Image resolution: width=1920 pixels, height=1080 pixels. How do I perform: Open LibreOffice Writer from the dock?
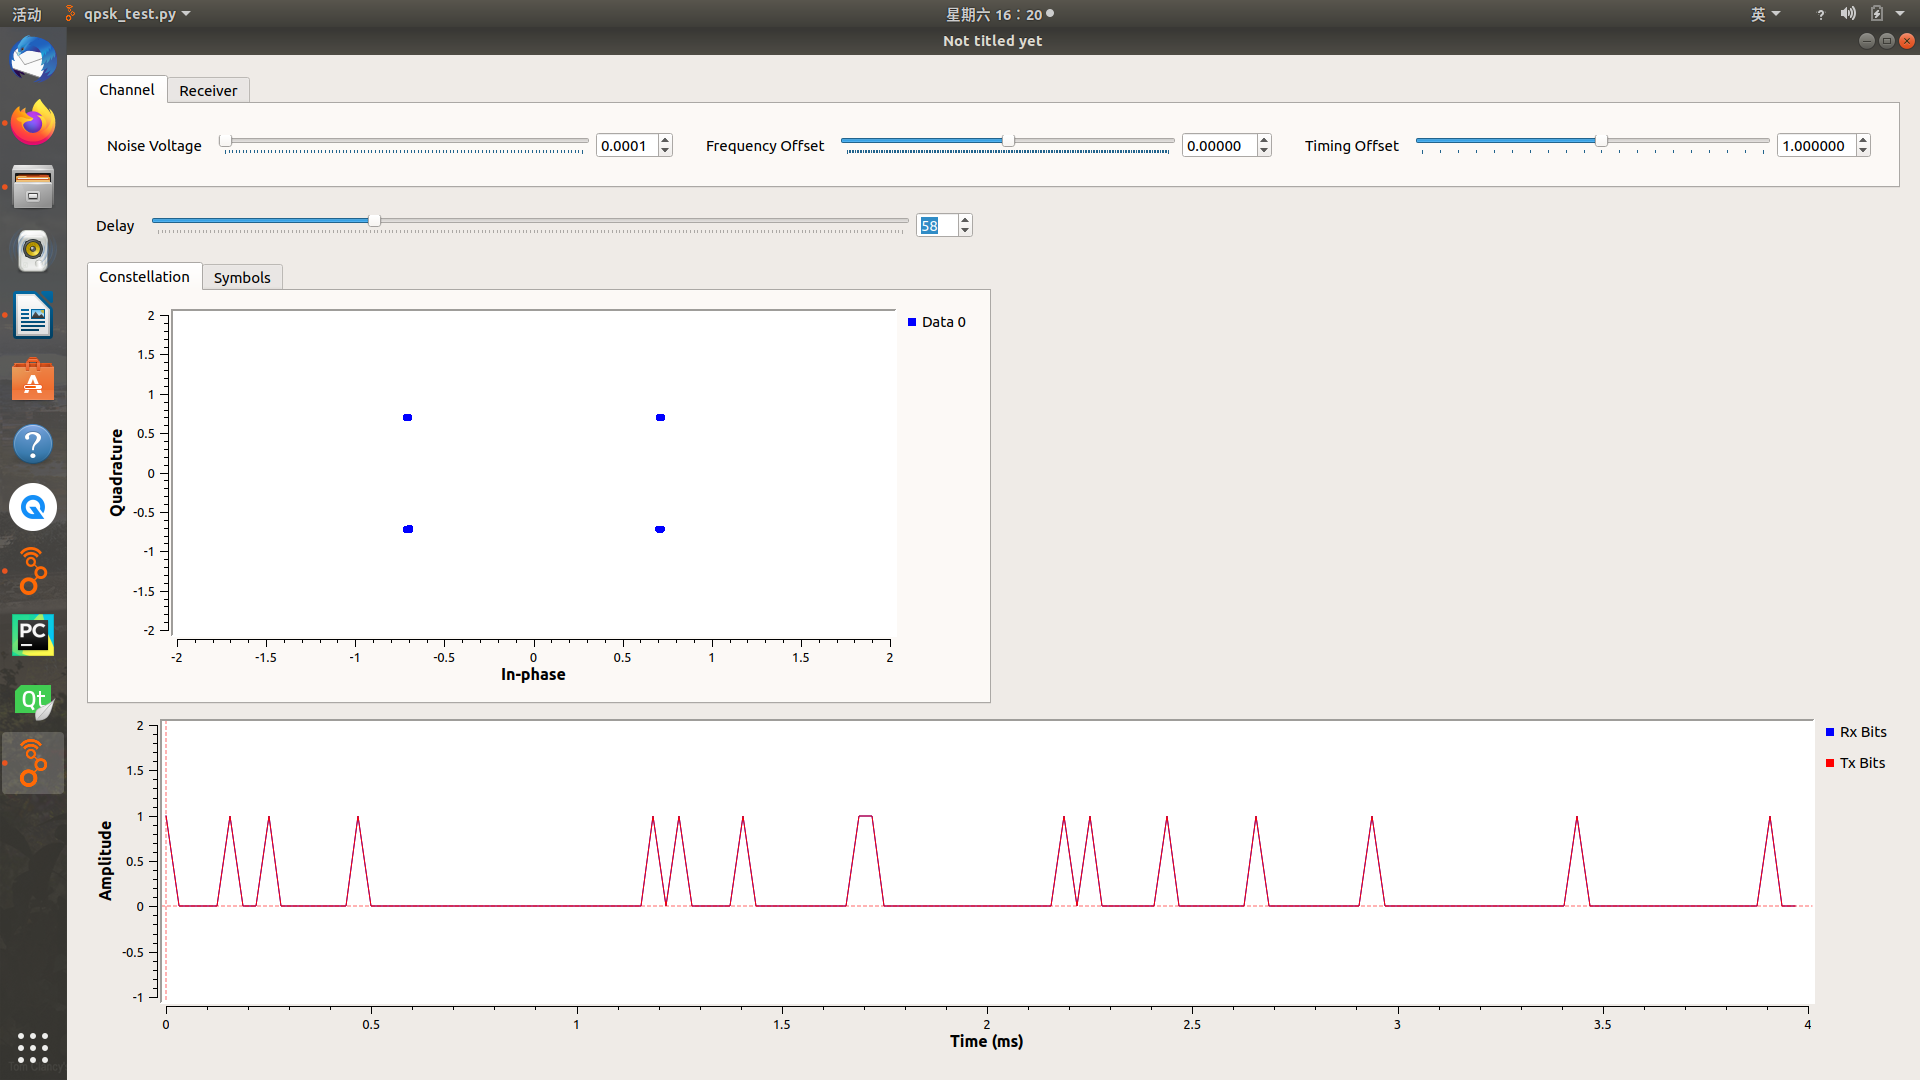click(33, 316)
